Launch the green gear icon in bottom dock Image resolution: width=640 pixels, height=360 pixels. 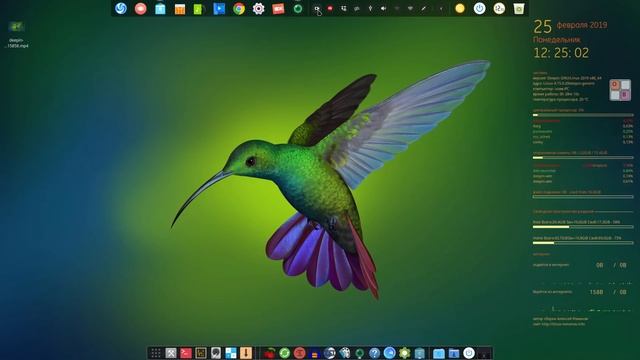pyautogui.click(x=404, y=353)
